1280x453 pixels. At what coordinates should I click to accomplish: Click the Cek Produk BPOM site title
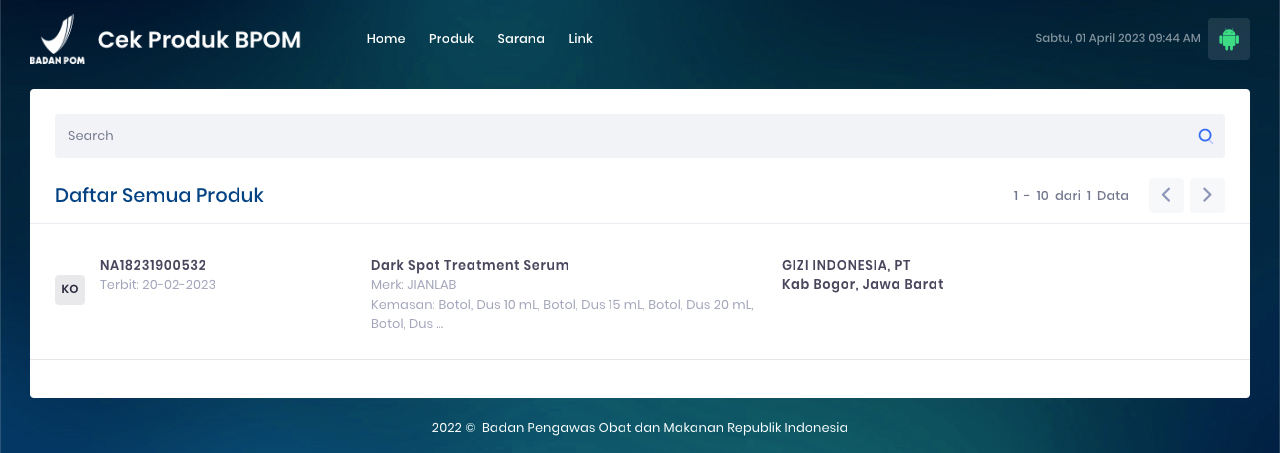click(x=199, y=39)
